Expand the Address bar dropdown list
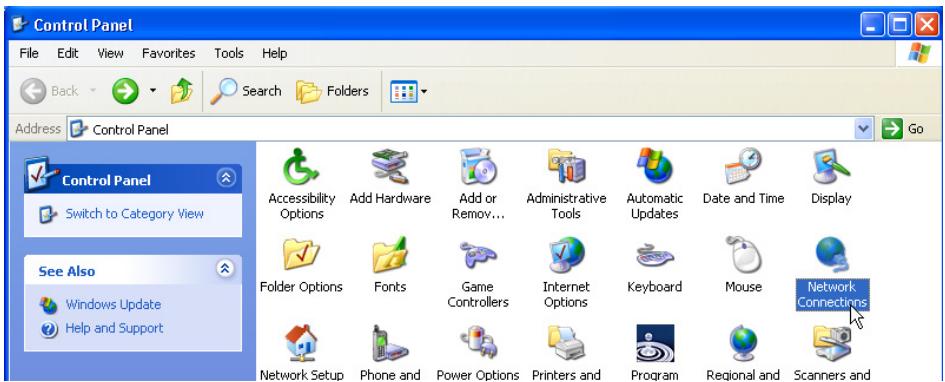Viewport: 945px width, 382px height. tap(864, 129)
